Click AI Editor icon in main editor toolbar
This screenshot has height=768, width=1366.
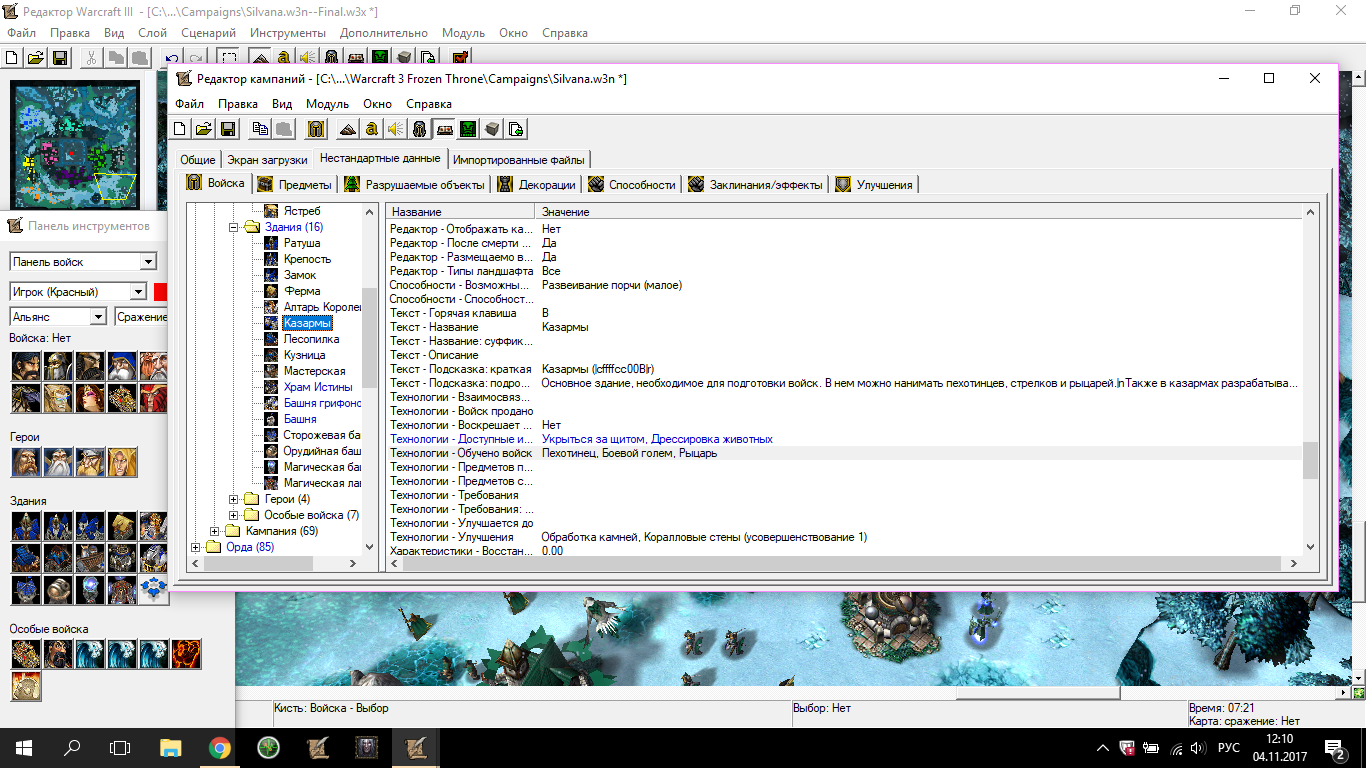click(380, 58)
